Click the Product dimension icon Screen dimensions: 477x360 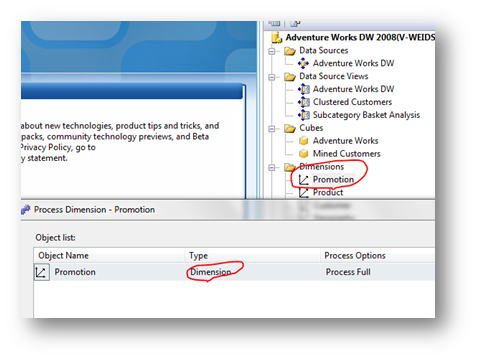[x=303, y=193]
